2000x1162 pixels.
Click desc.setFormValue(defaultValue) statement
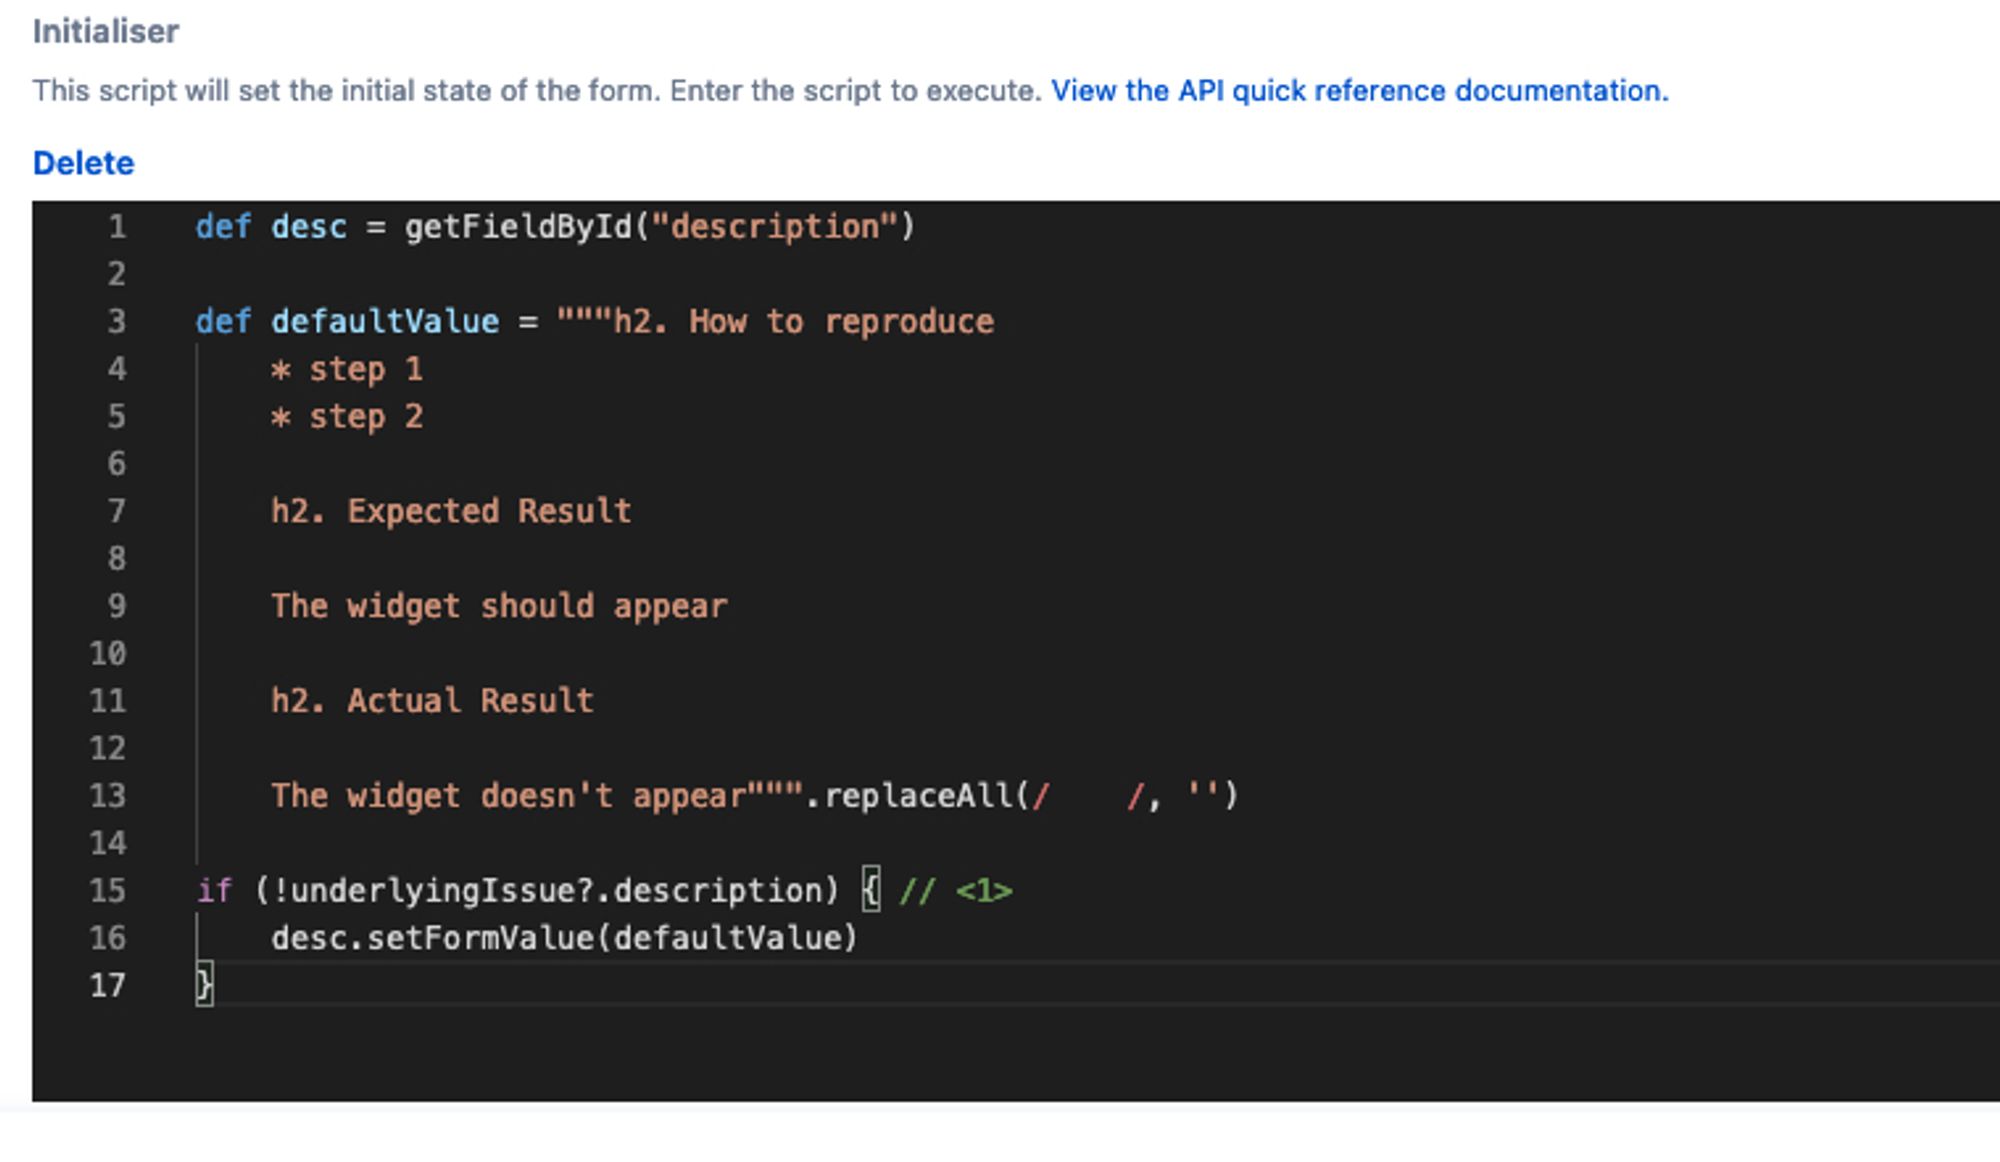click(564, 938)
